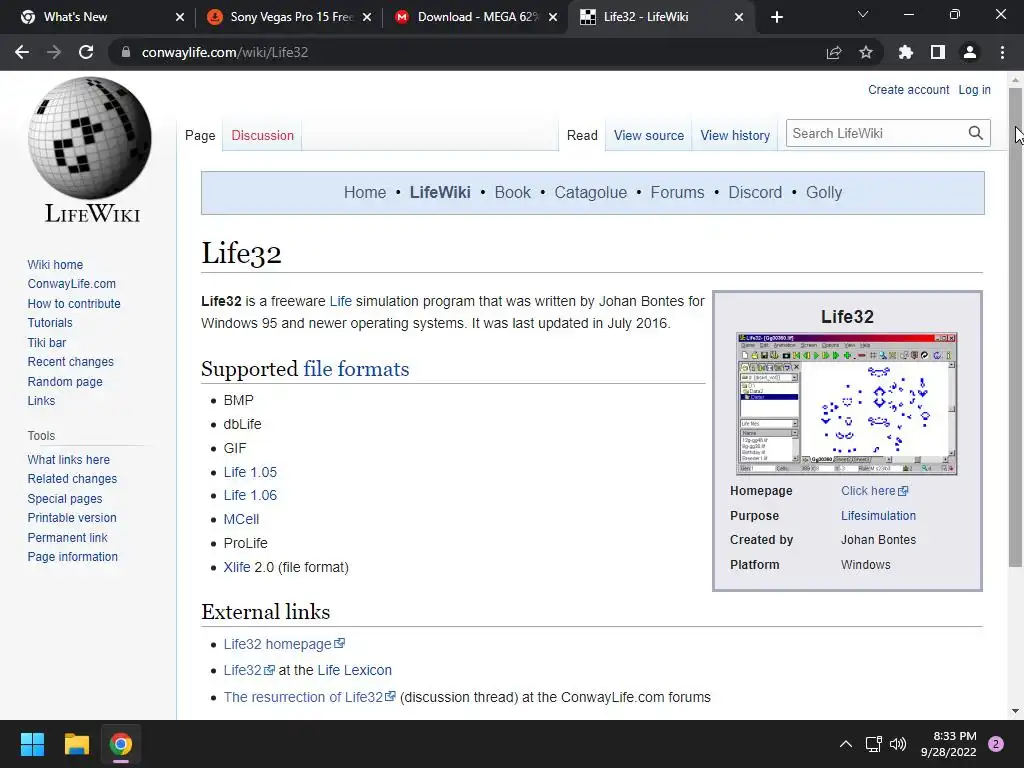Open Book in the navigation banner
The image size is (1024, 768).
[x=513, y=193]
